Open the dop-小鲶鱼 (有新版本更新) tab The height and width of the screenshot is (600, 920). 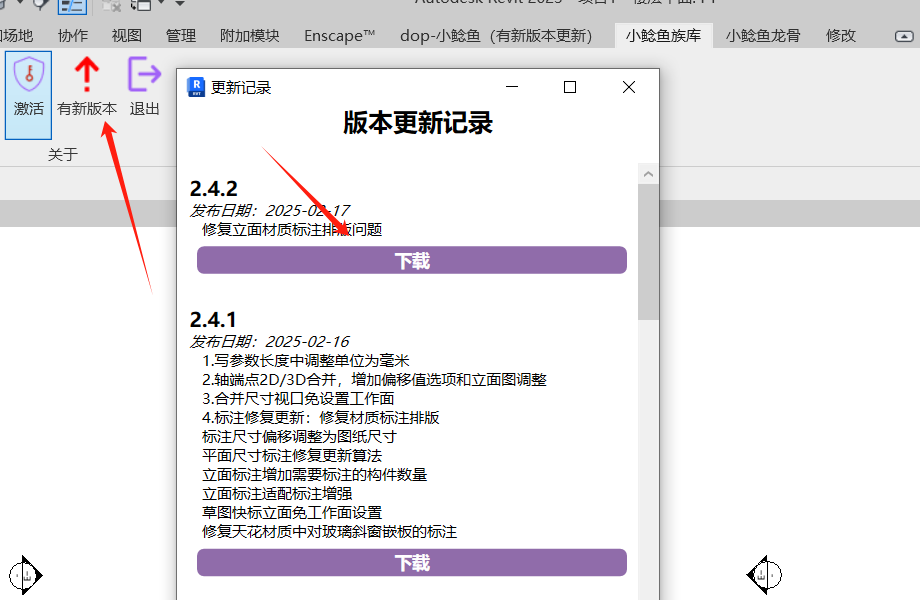tap(496, 36)
